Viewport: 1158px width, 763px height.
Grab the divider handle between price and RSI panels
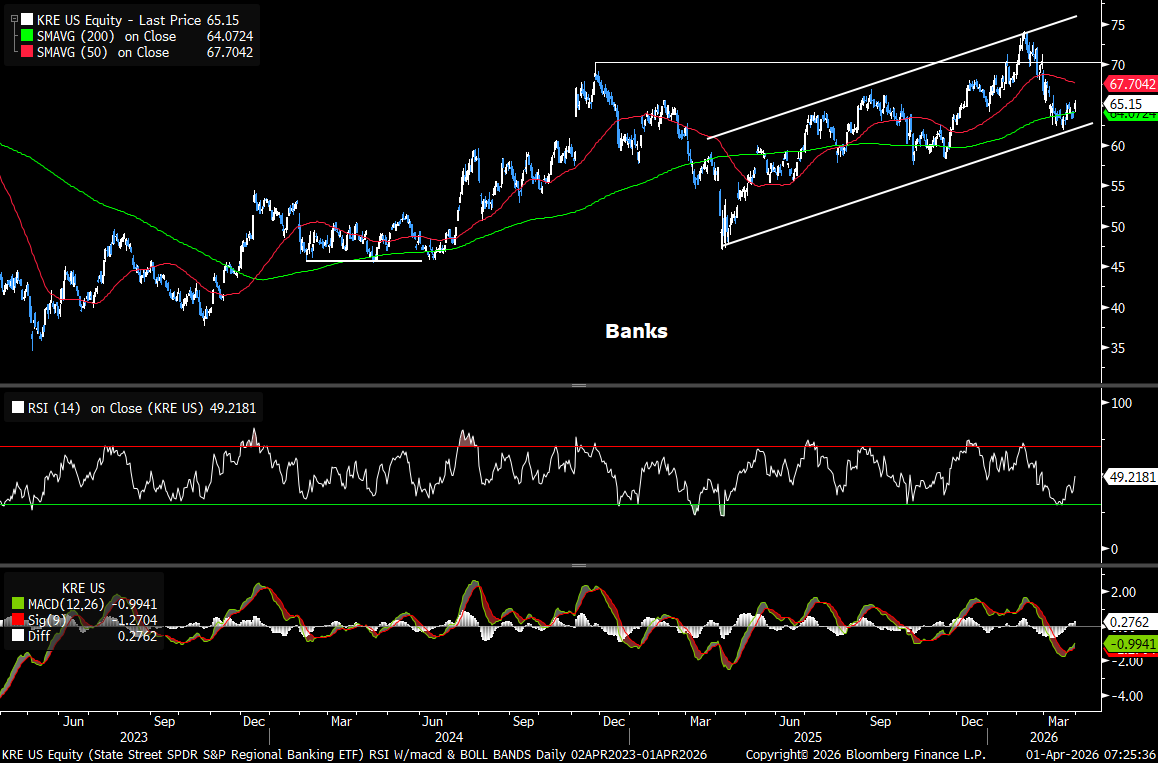click(x=579, y=386)
